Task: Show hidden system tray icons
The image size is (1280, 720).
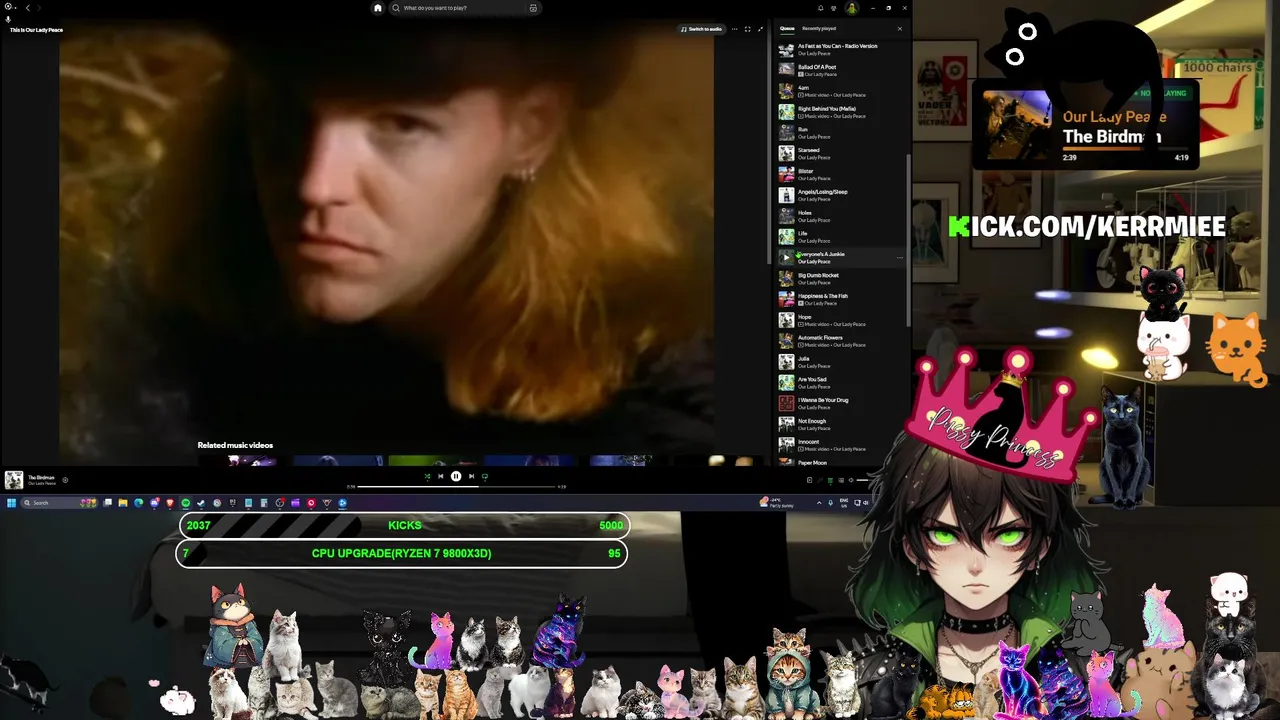Action: point(819,503)
